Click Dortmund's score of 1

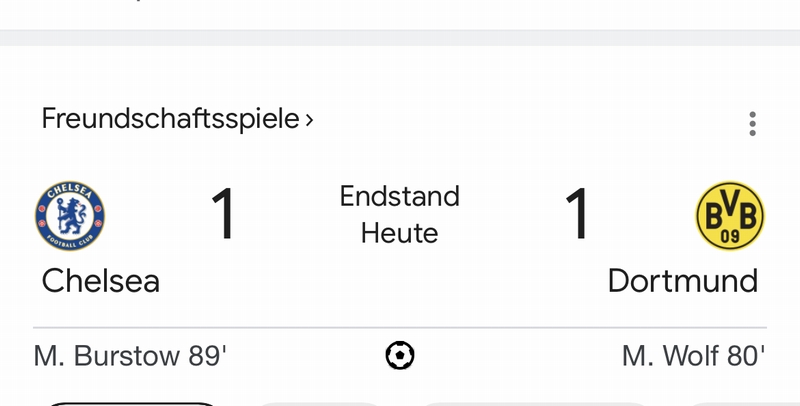pos(578,214)
